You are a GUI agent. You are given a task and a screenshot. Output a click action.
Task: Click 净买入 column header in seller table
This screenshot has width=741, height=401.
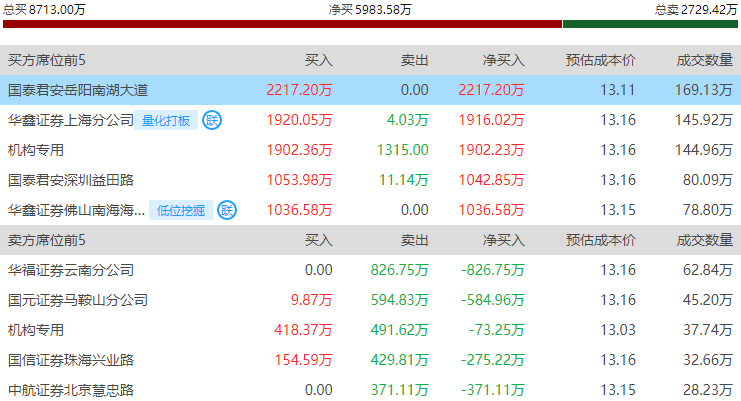pyautogui.click(x=504, y=240)
